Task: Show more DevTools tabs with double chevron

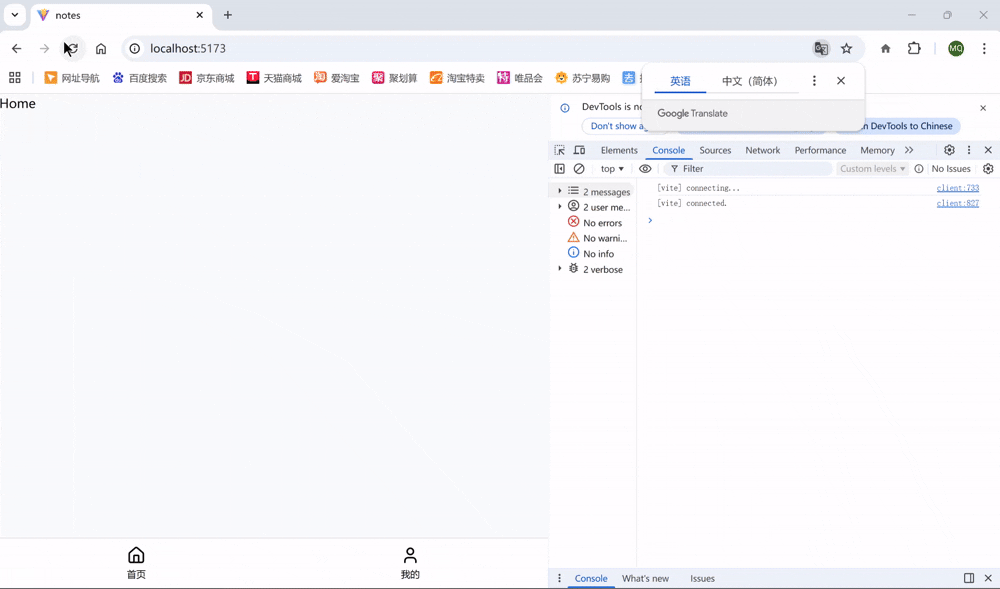Action: point(909,150)
